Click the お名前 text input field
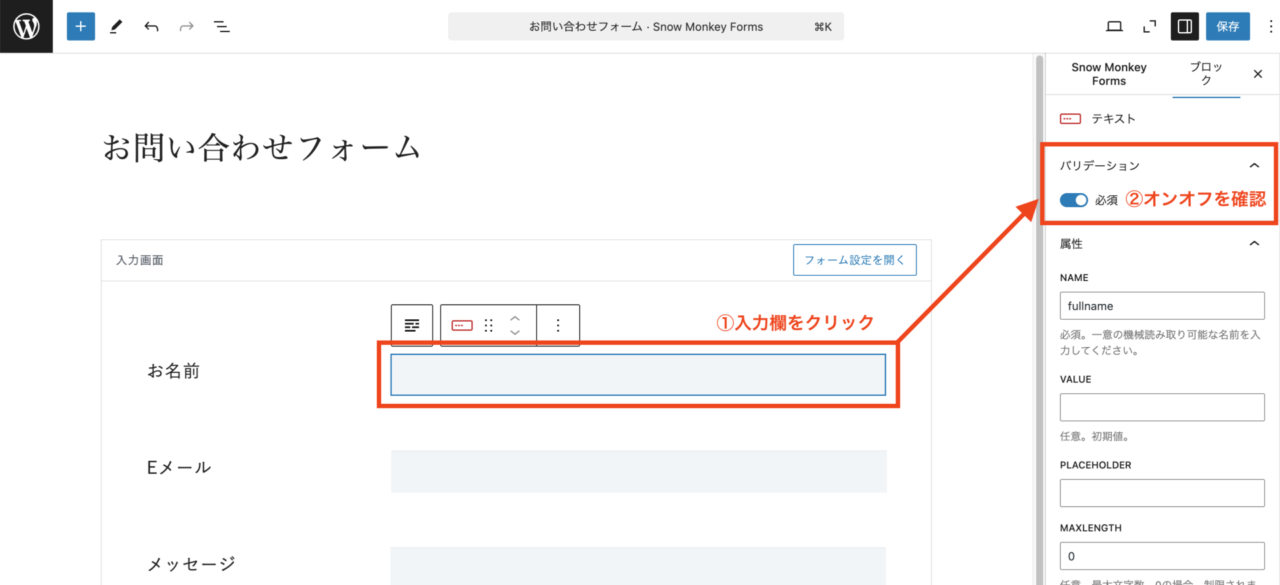The height and width of the screenshot is (585, 1280). point(638,375)
